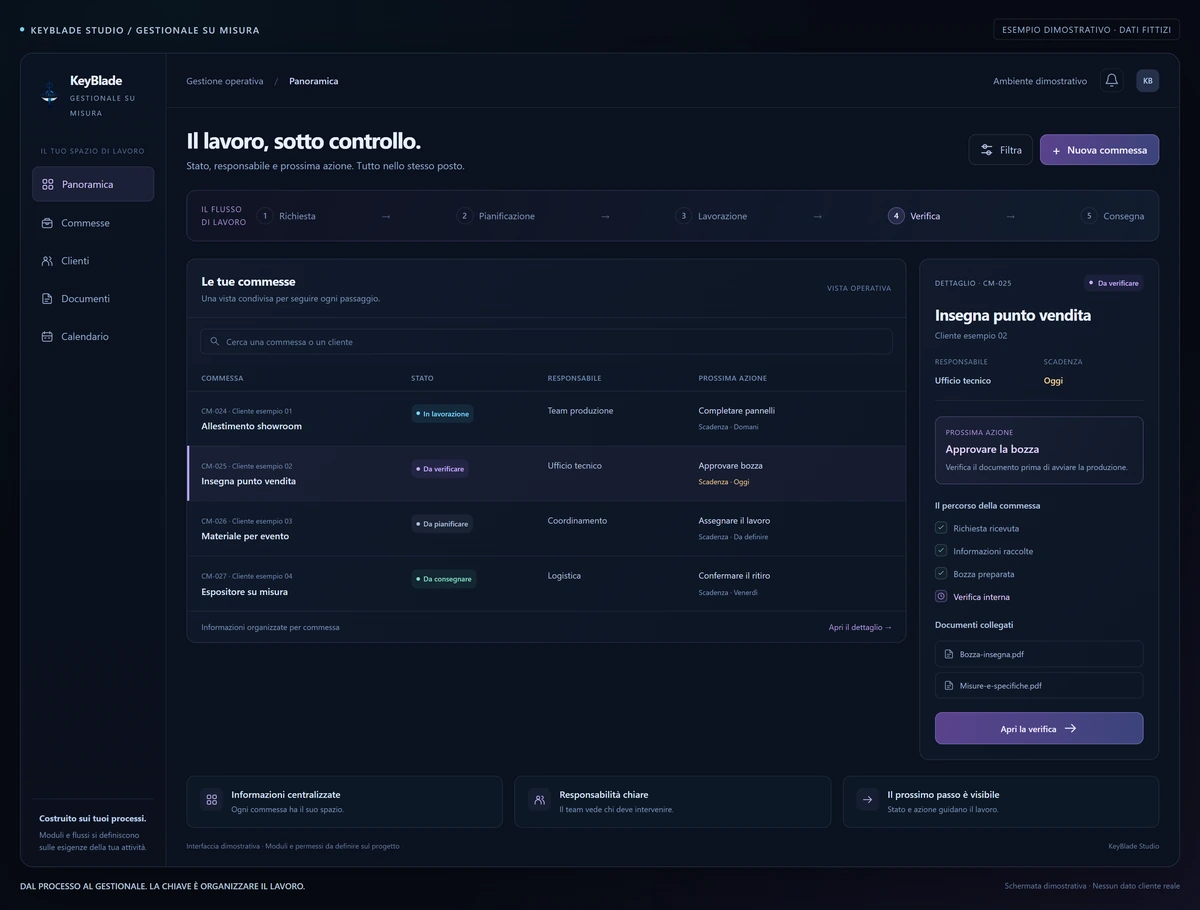Open the KB user avatar

click(x=1148, y=81)
